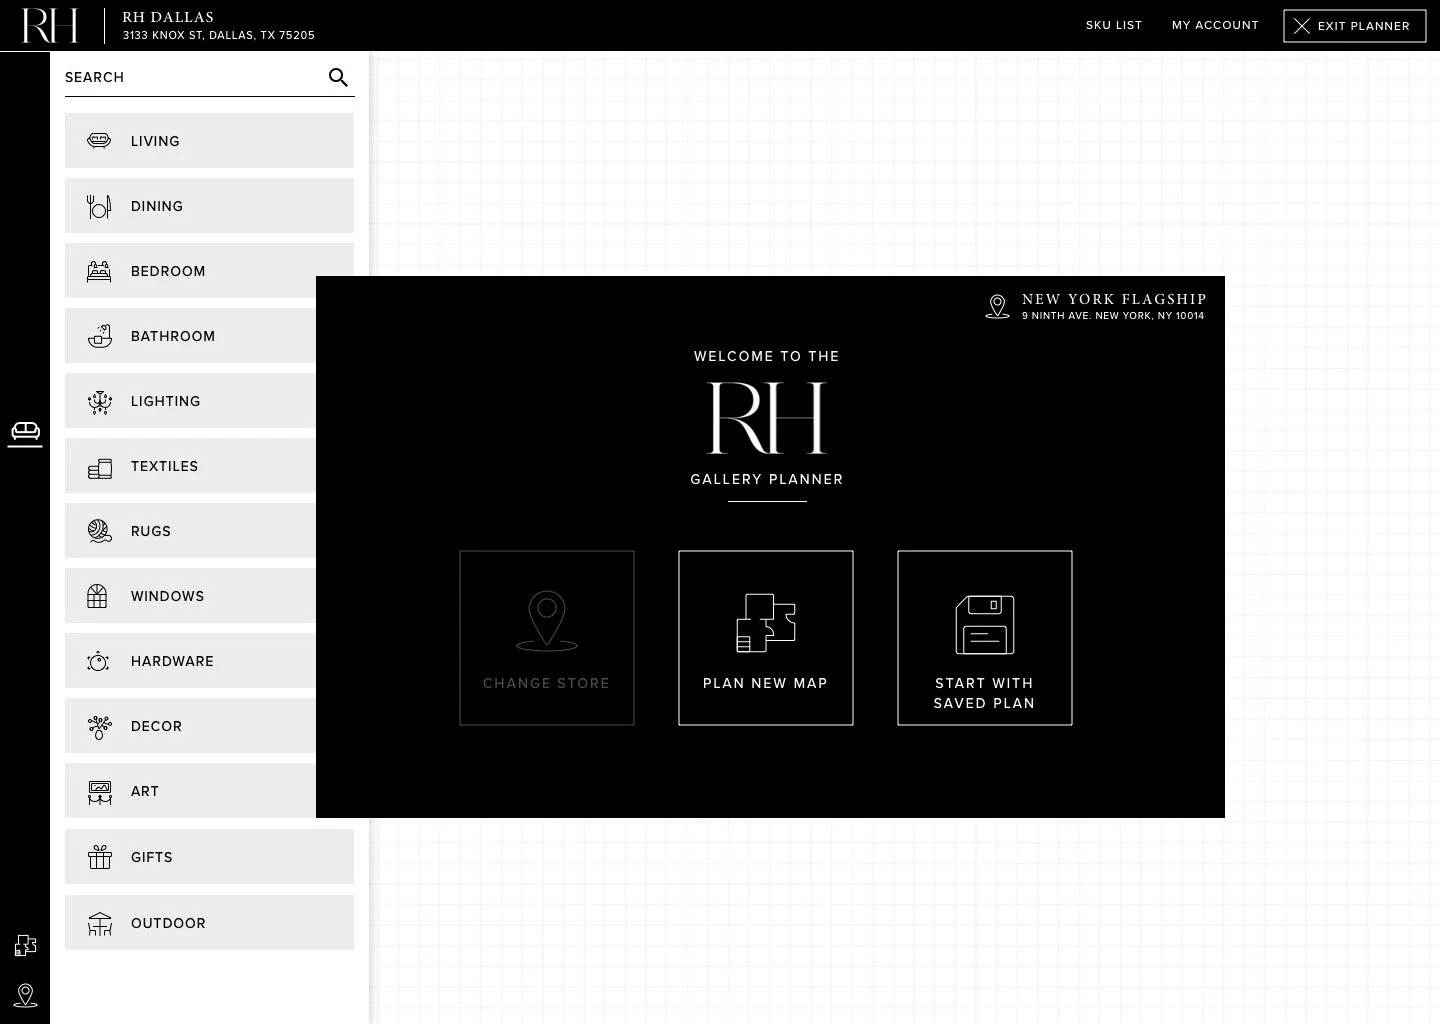1440x1024 pixels.
Task: Click the Dining utensils icon
Action: click(x=99, y=206)
